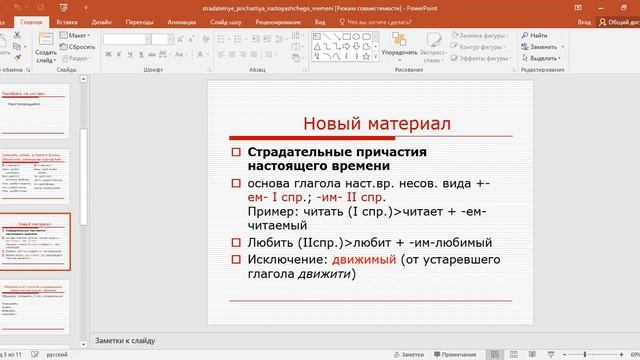Decrease font size with smaller A icon
The height and width of the screenshot is (360, 640).
(x=191, y=39)
